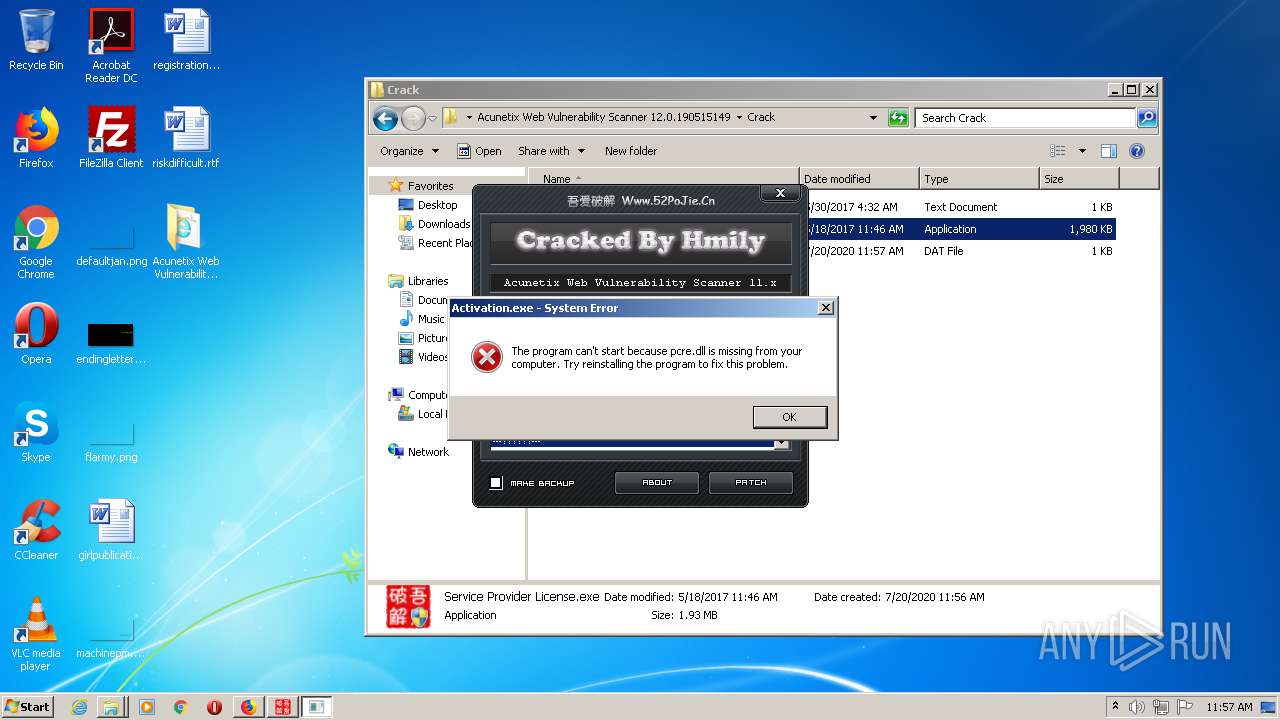The width and height of the screenshot is (1280, 720).
Task: Select Libraries in the navigation pane
Action: tap(427, 281)
